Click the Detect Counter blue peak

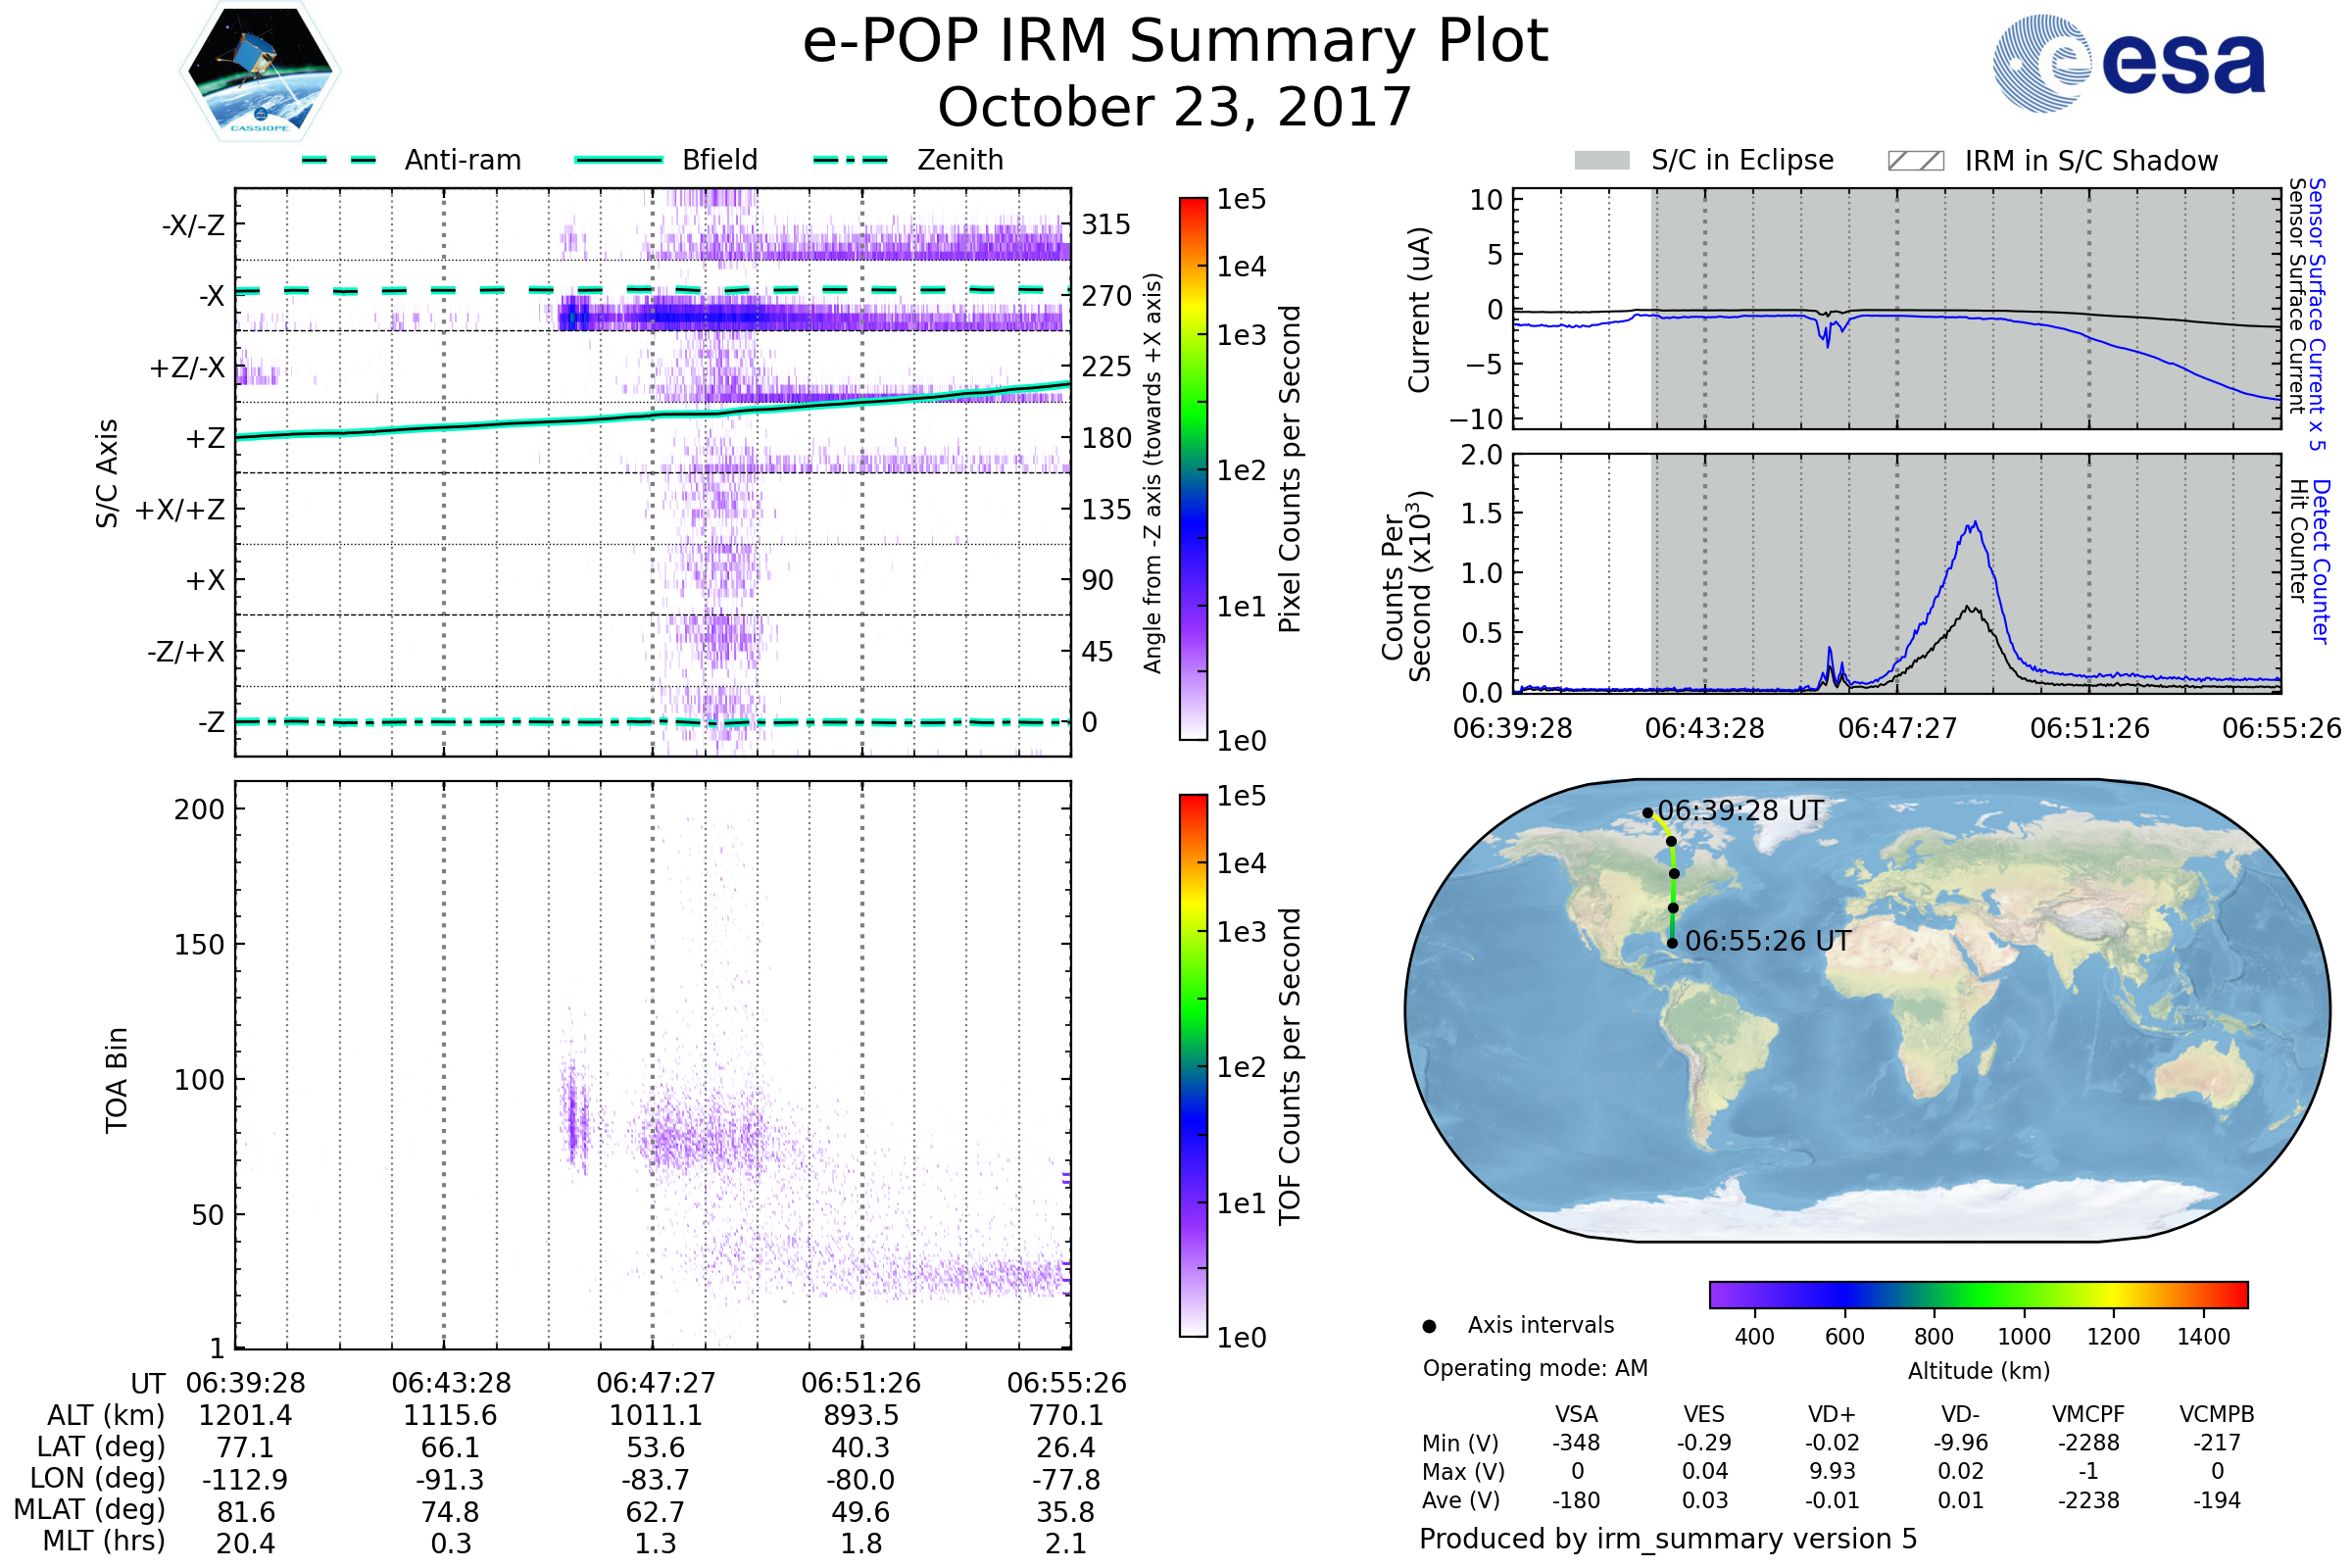click(1975, 523)
